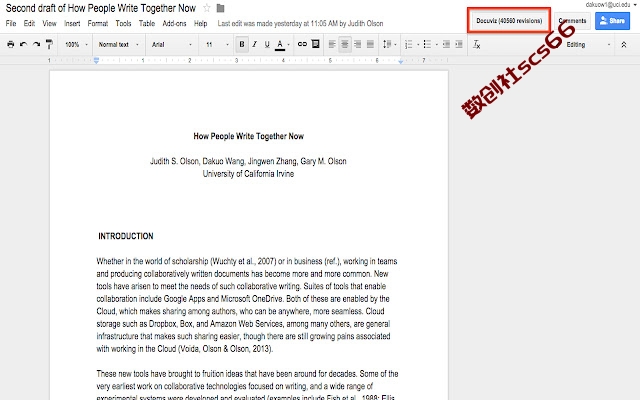Insert a link with the chain icon
Image resolution: width=640 pixels, height=400 pixels.
pos(302,44)
